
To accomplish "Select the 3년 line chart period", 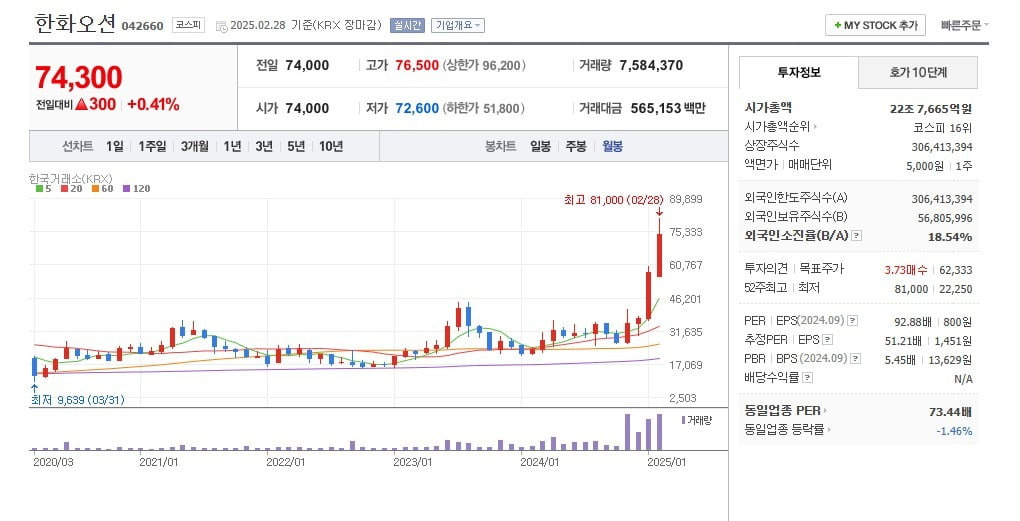I will 264,146.
